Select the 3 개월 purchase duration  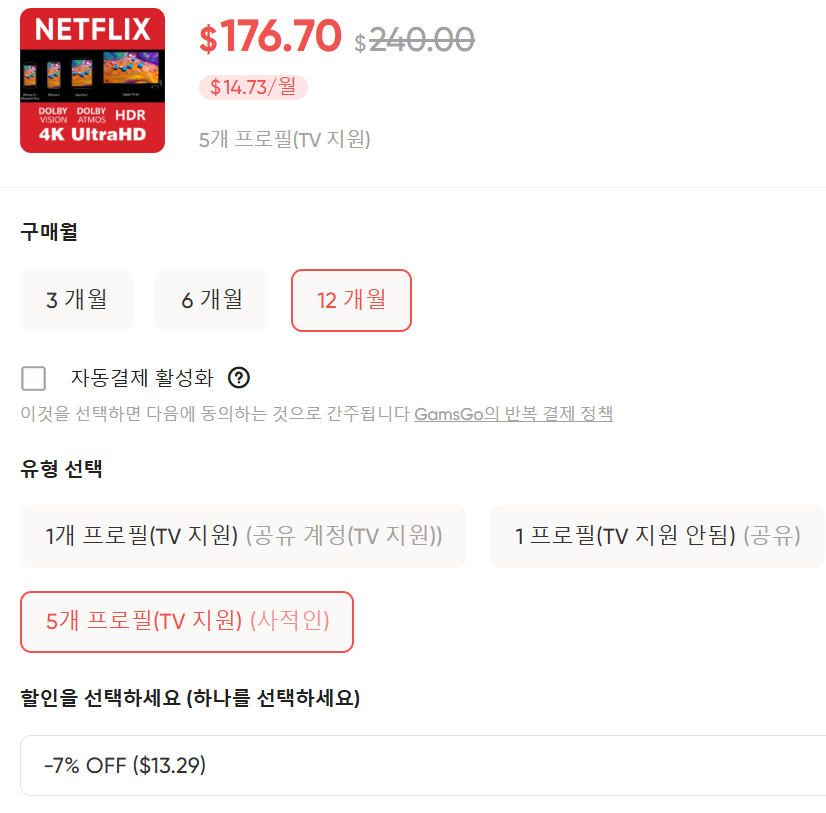(76, 300)
